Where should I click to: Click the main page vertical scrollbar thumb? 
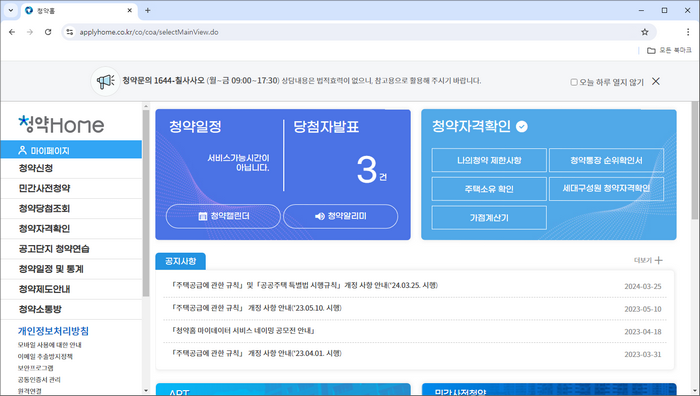(695, 160)
